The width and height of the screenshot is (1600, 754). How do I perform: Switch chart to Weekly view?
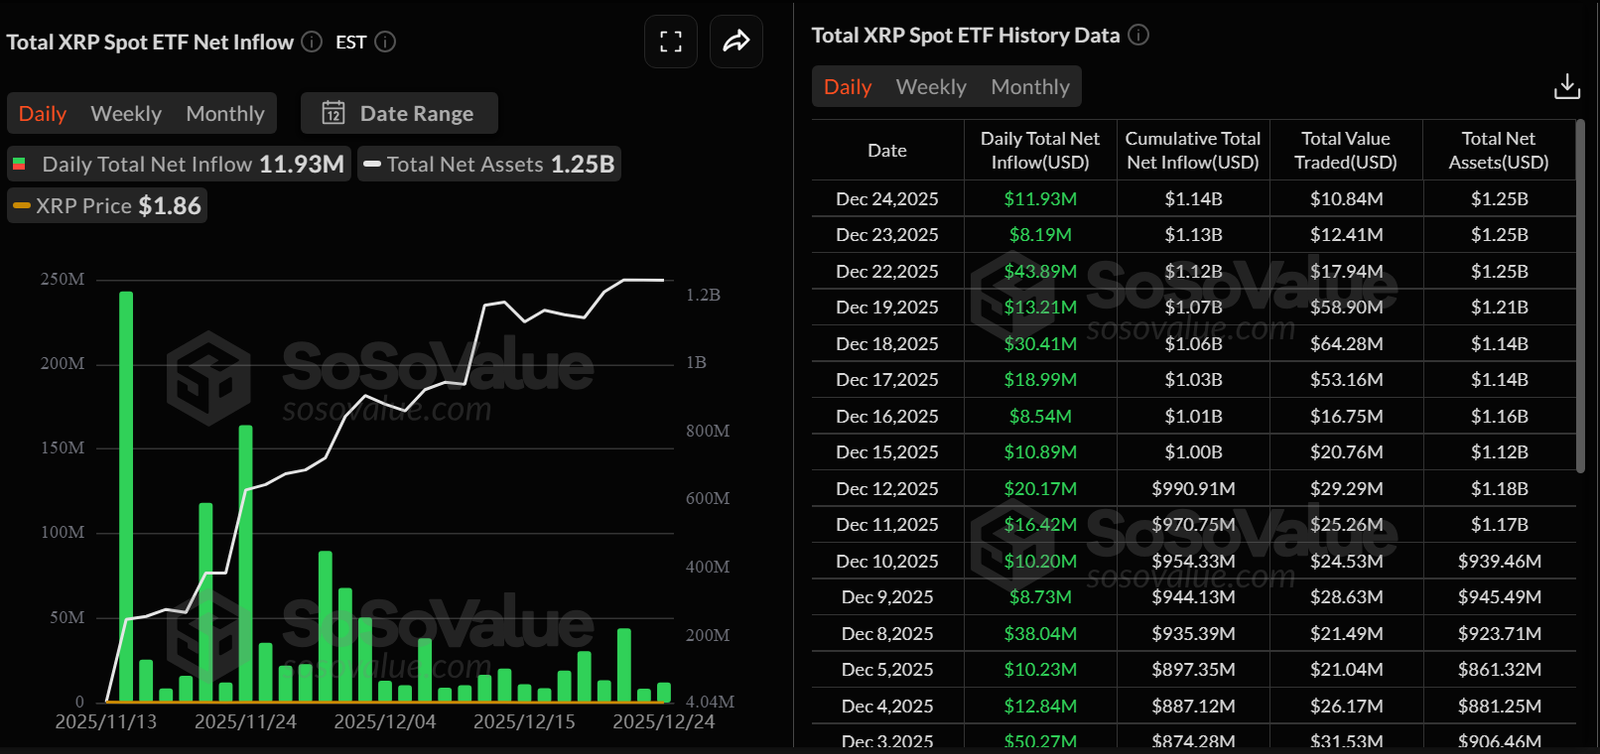(x=126, y=113)
